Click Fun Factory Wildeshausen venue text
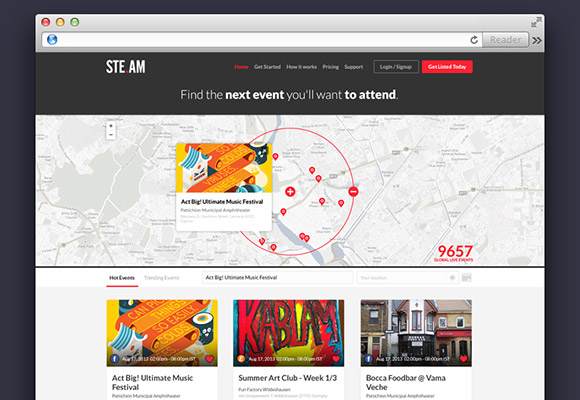 point(264,389)
